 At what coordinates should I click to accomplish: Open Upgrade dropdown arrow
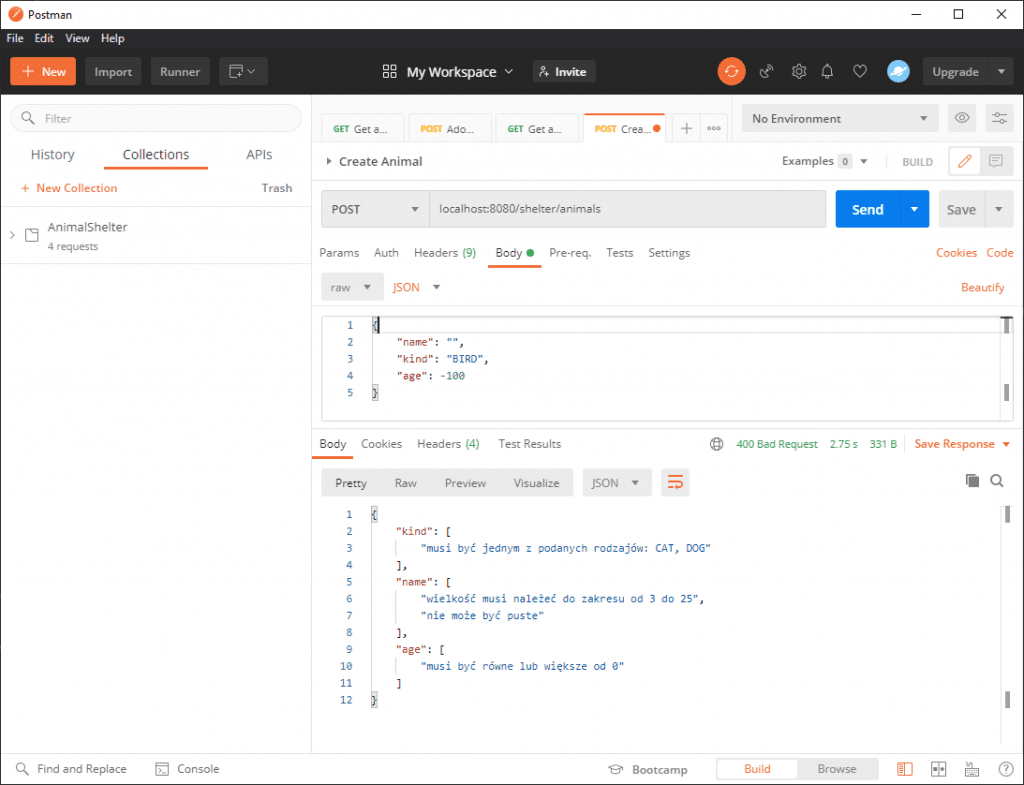point(1000,72)
